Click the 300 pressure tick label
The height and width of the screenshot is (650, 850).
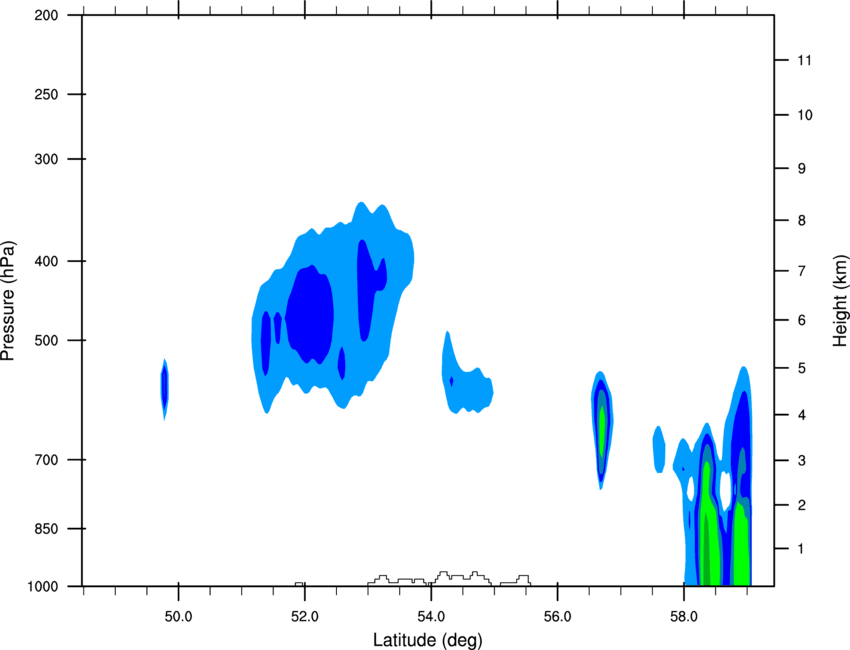47,159
